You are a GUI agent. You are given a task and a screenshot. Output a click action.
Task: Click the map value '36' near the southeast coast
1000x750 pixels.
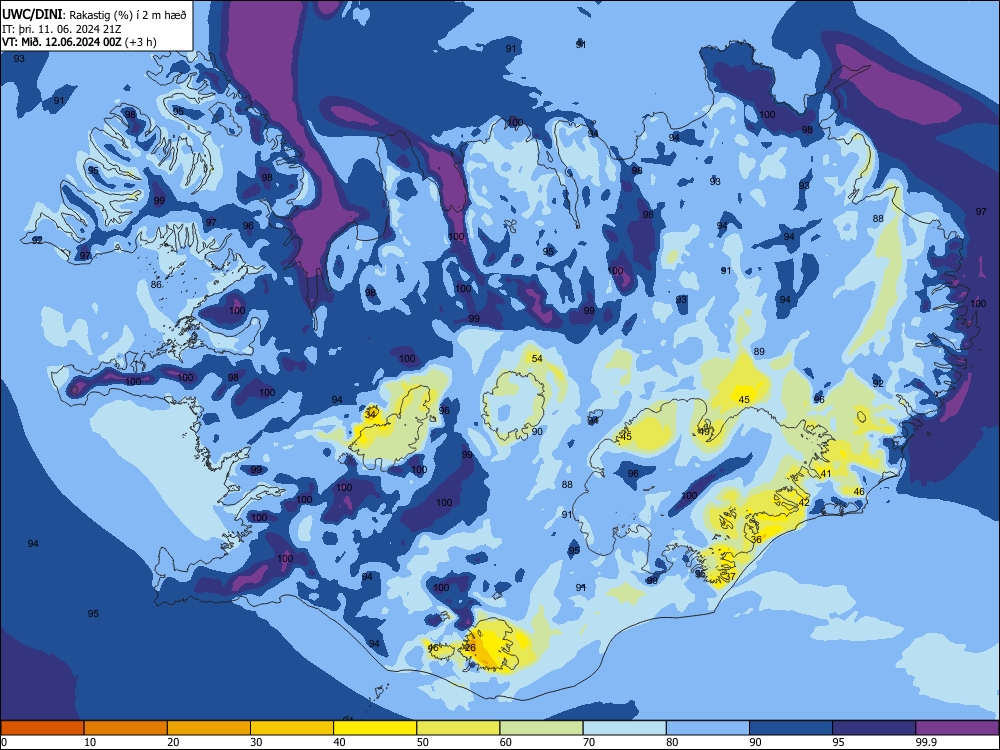[756, 539]
